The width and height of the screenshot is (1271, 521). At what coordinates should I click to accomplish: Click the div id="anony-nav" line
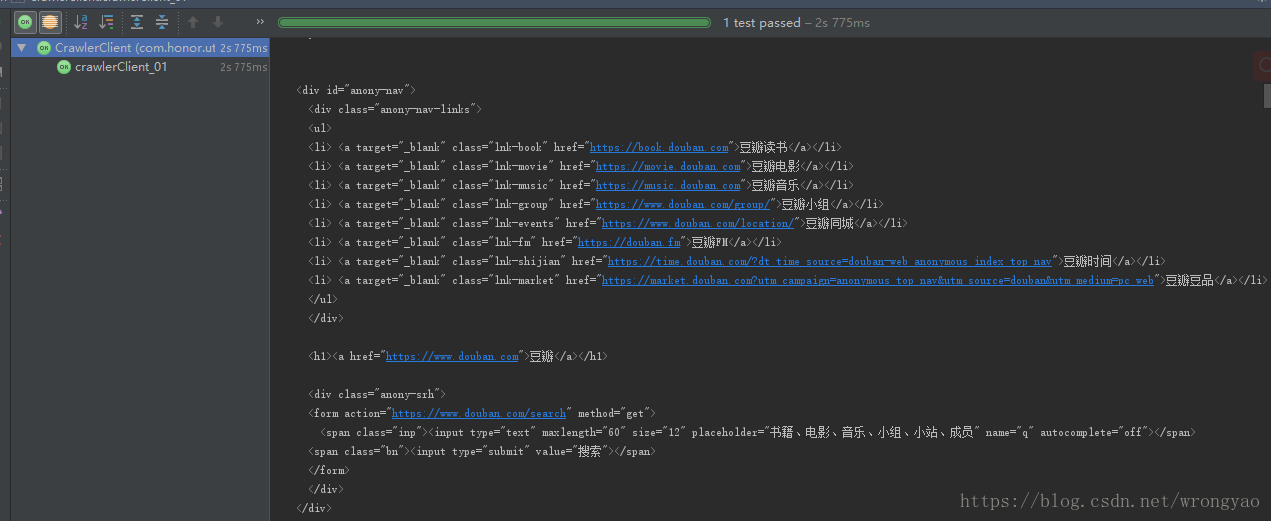coord(356,90)
